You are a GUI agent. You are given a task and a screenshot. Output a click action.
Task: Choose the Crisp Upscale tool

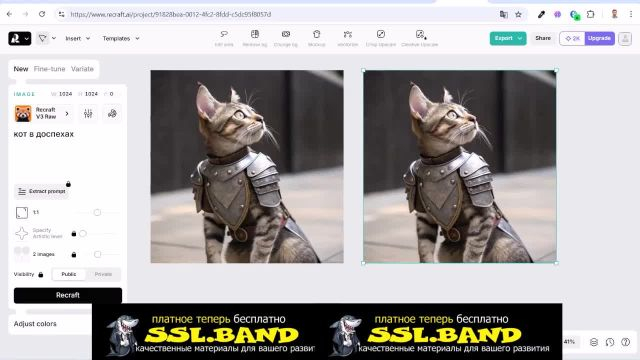pos(381,38)
